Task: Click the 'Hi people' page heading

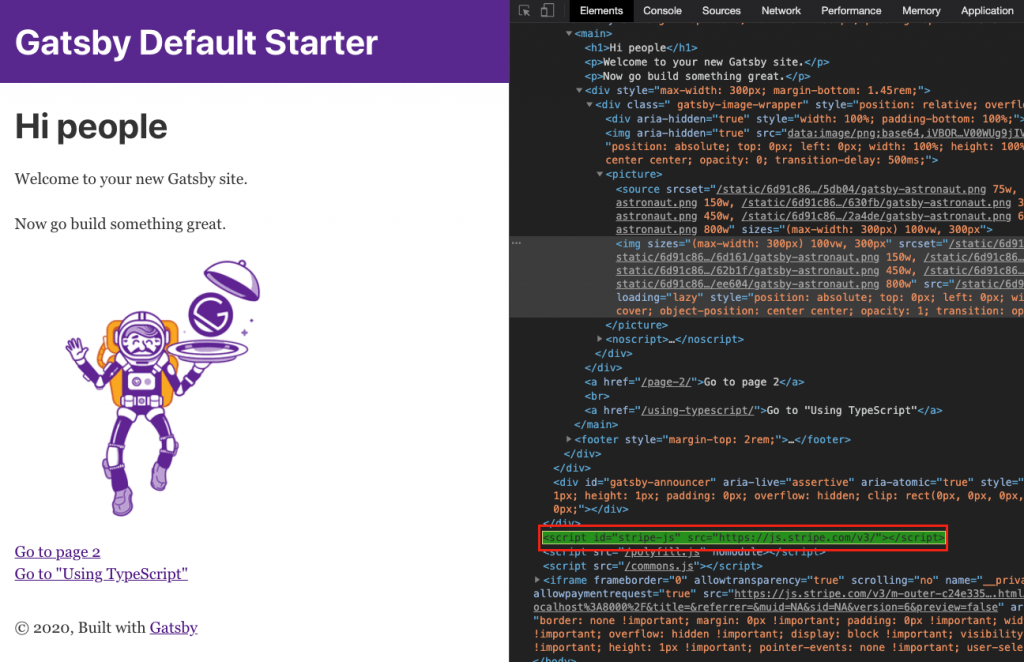Action: [91, 127]
